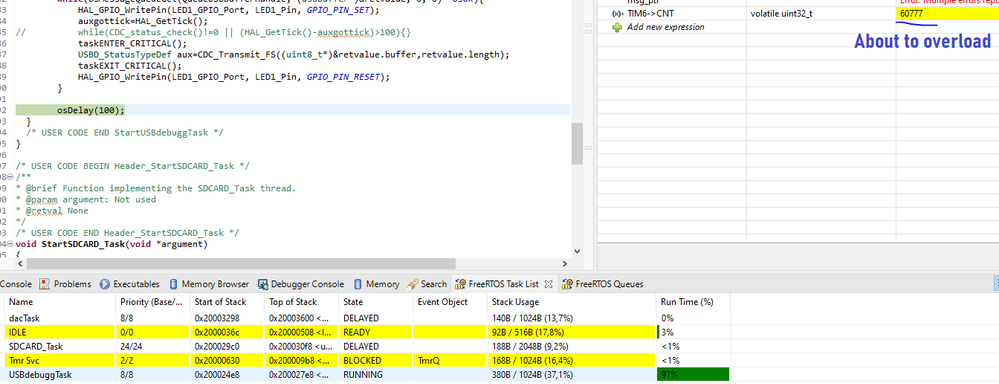Image resolution: width=999 pixels, height=384 pixels.
Task: Click the 97% run time bar
Action: coord(693,375)
